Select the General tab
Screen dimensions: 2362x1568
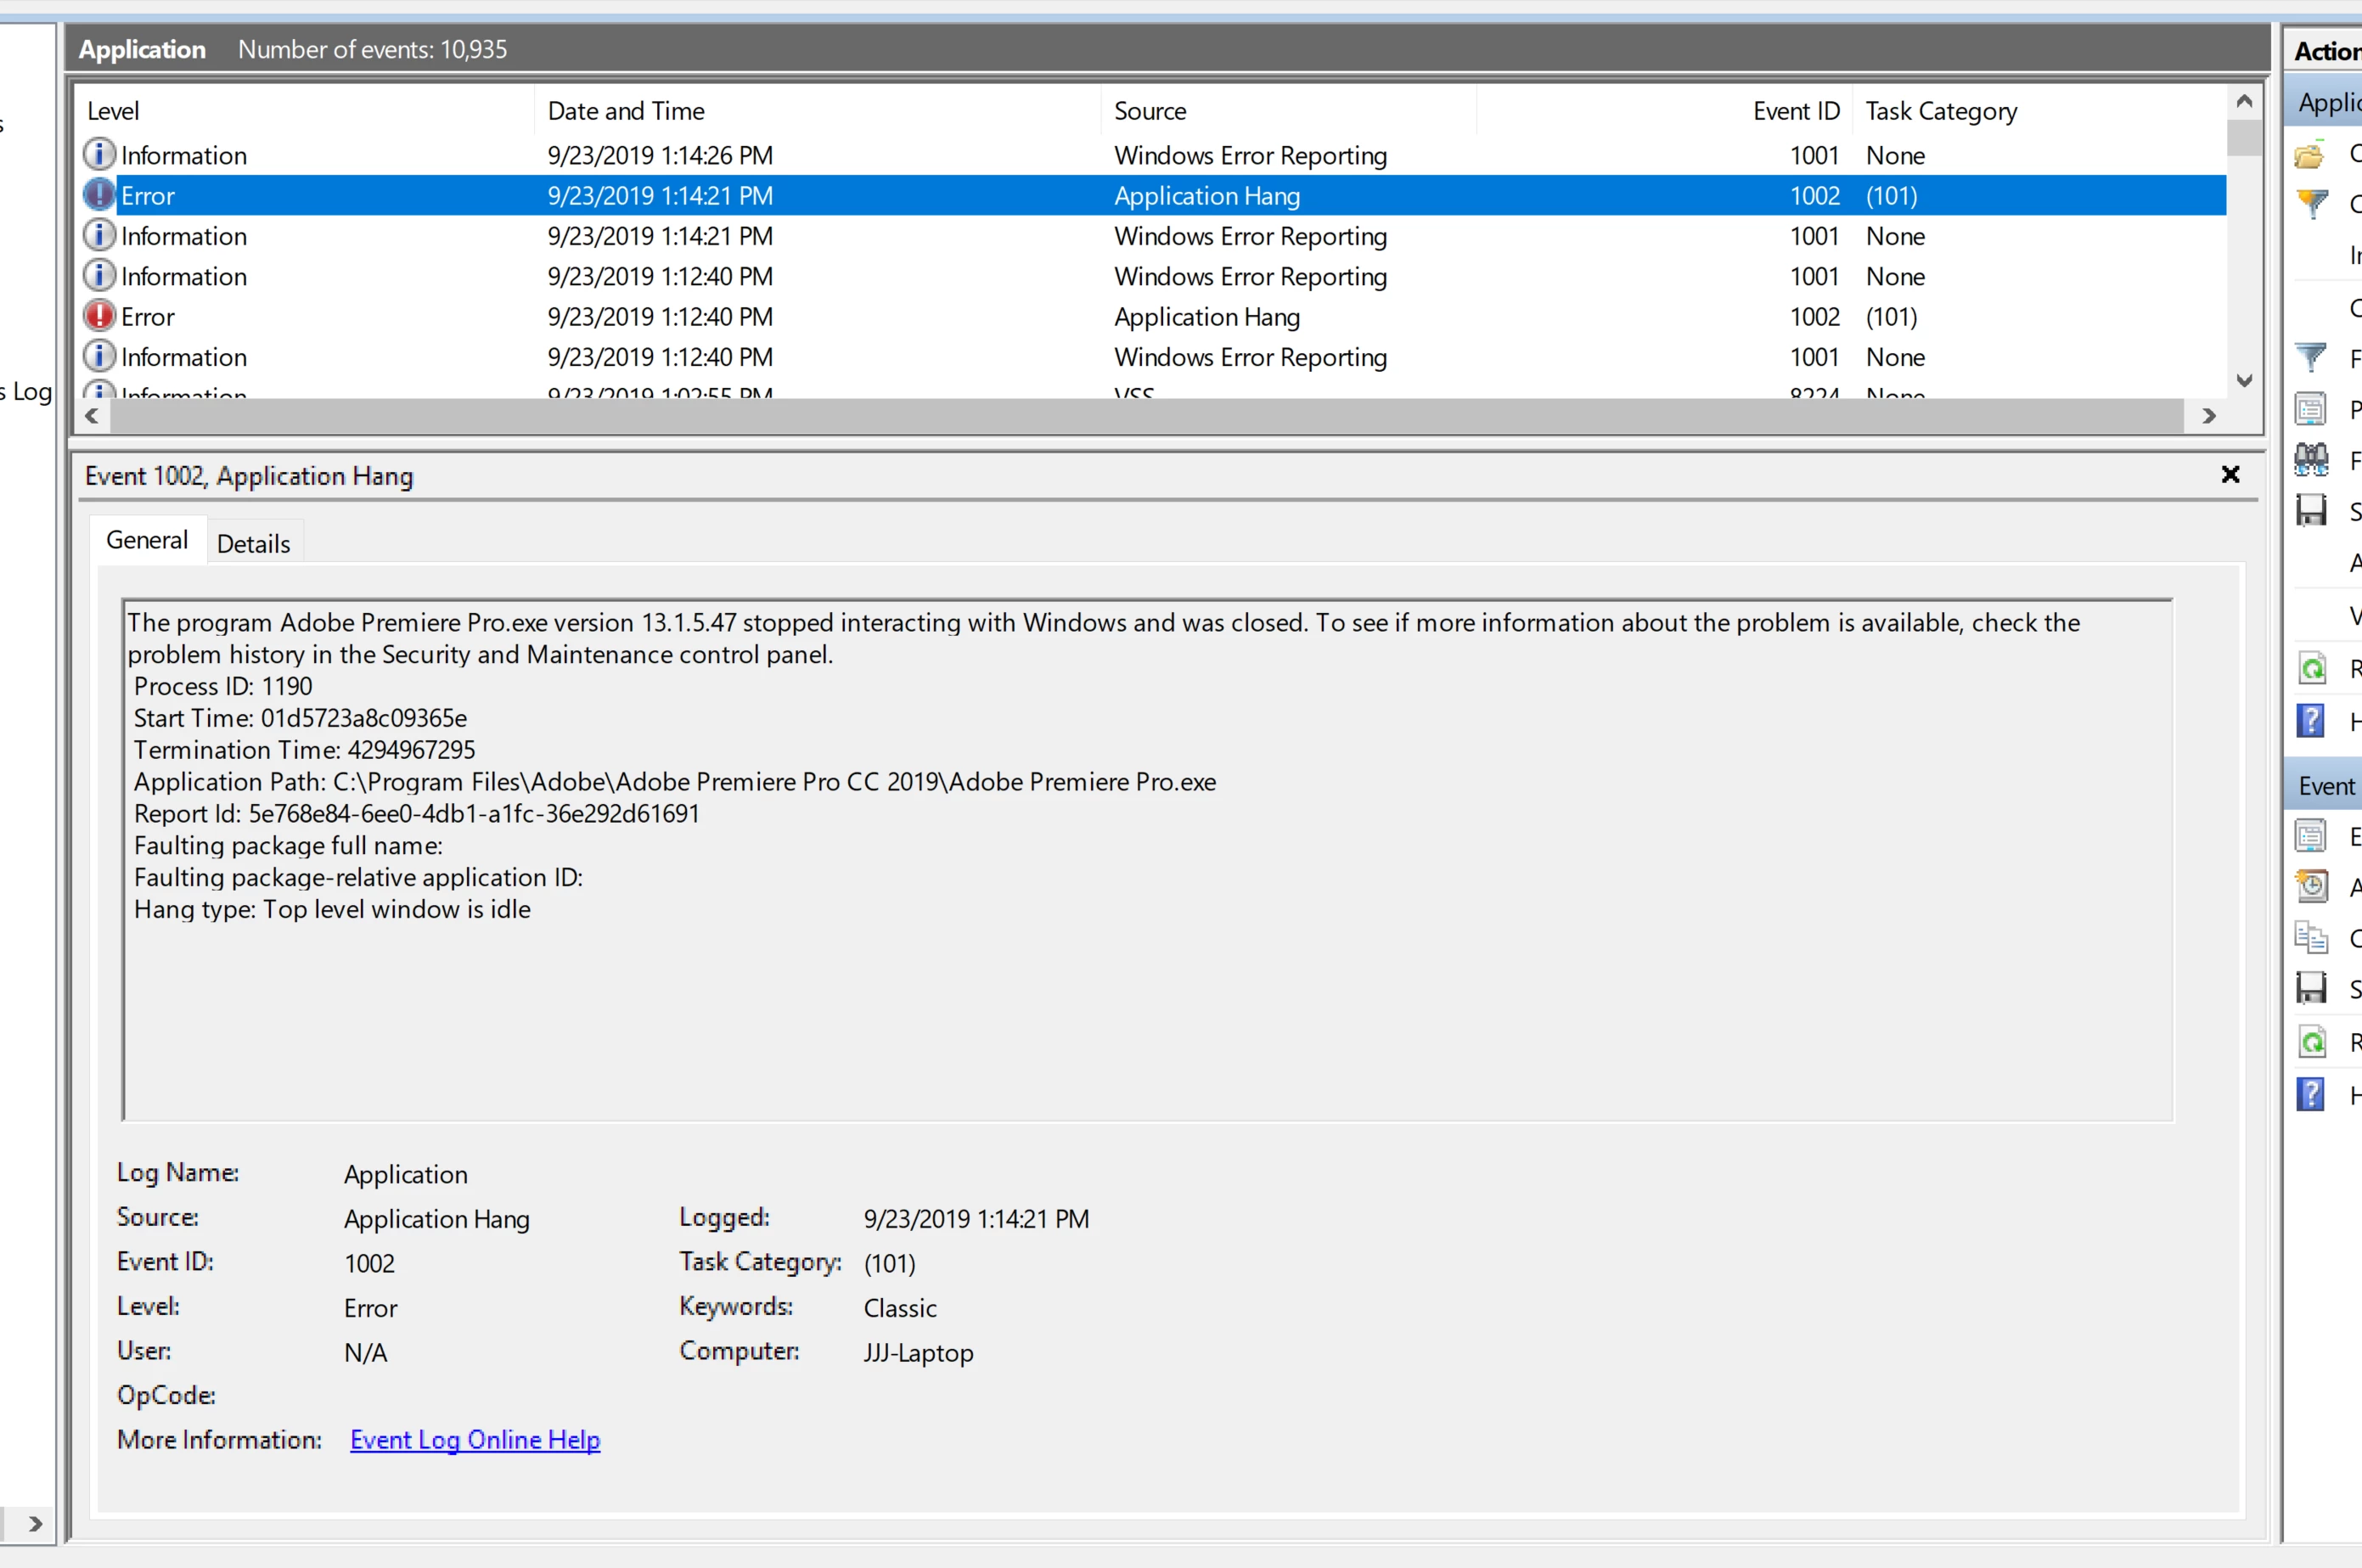click(x=147, y=540)
